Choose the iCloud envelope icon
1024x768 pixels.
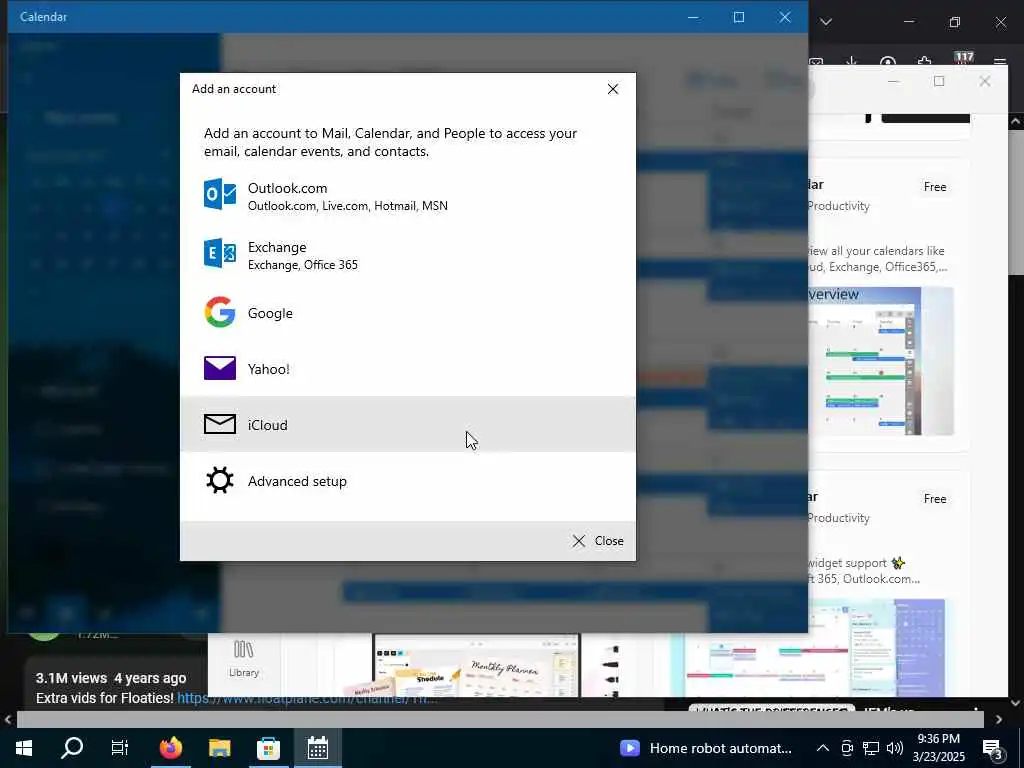(219, 424)
